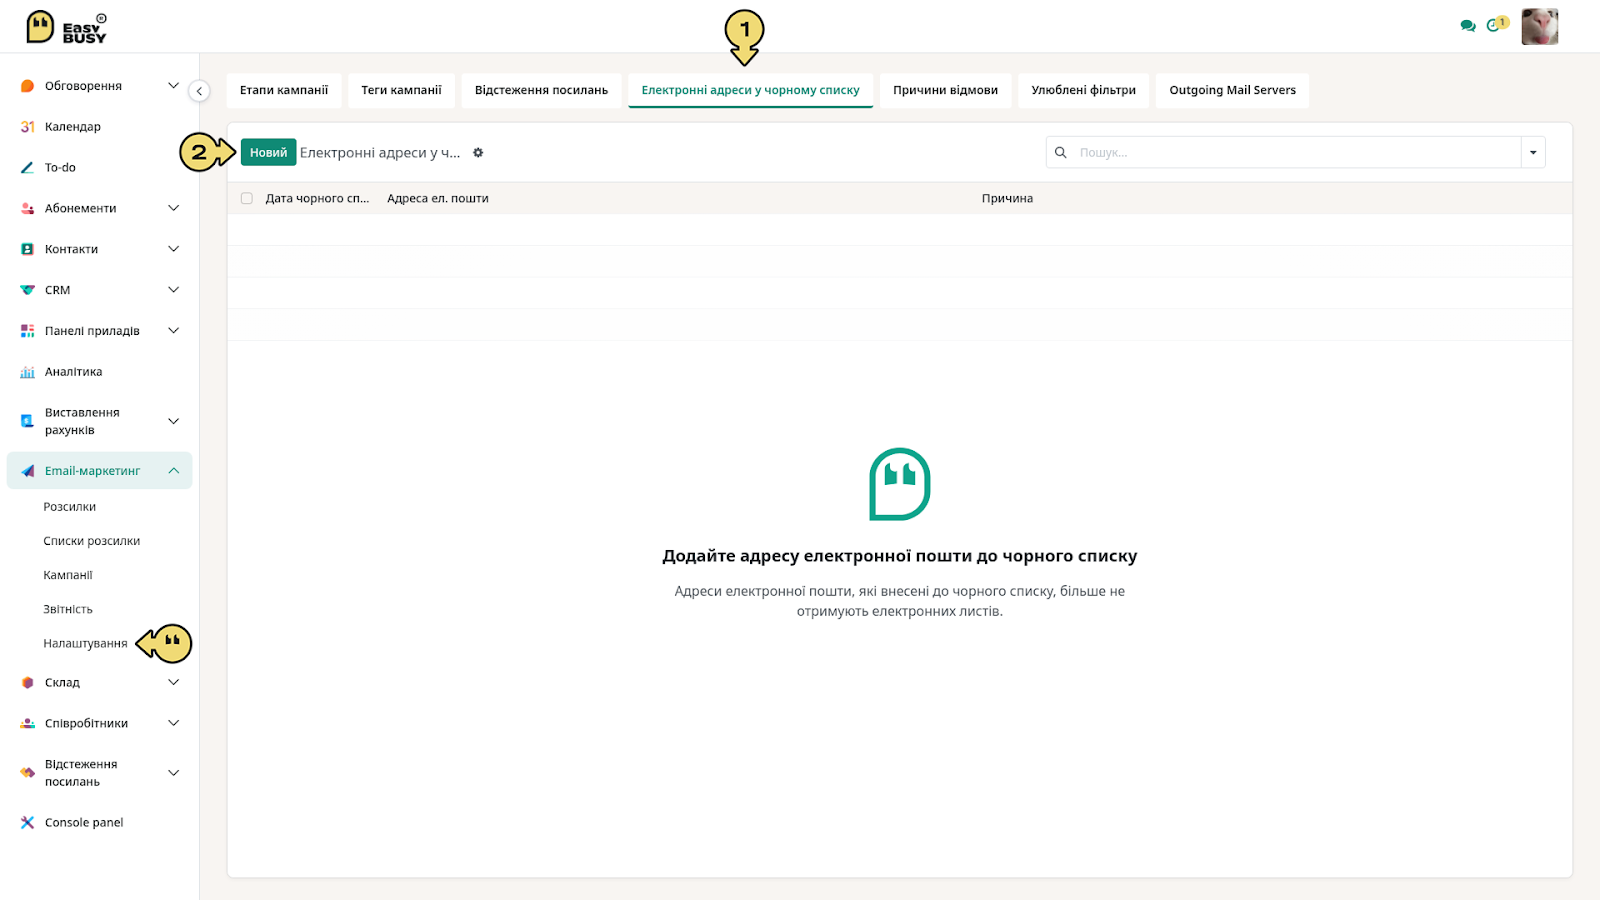Switch to Відстеження посилань tab
The height and width of the screenshot is (900, 1600).
point(541,90)
